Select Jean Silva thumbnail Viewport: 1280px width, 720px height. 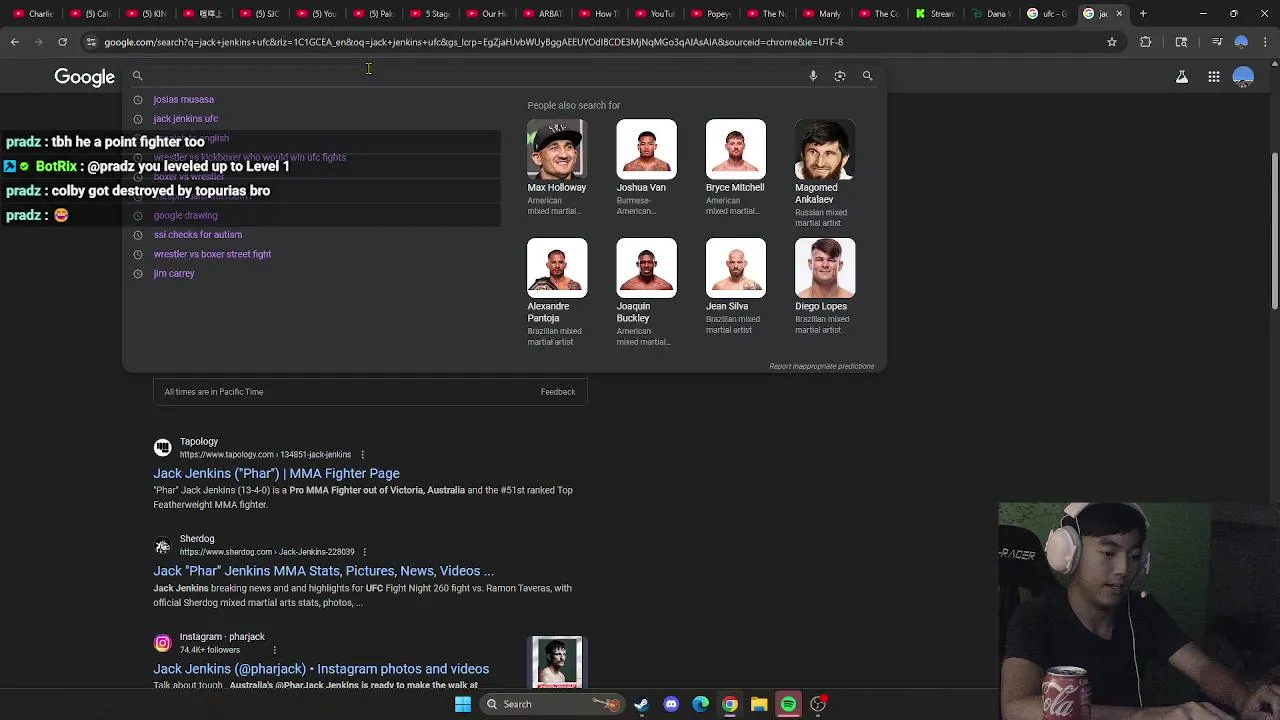click(x=735, y=268)
